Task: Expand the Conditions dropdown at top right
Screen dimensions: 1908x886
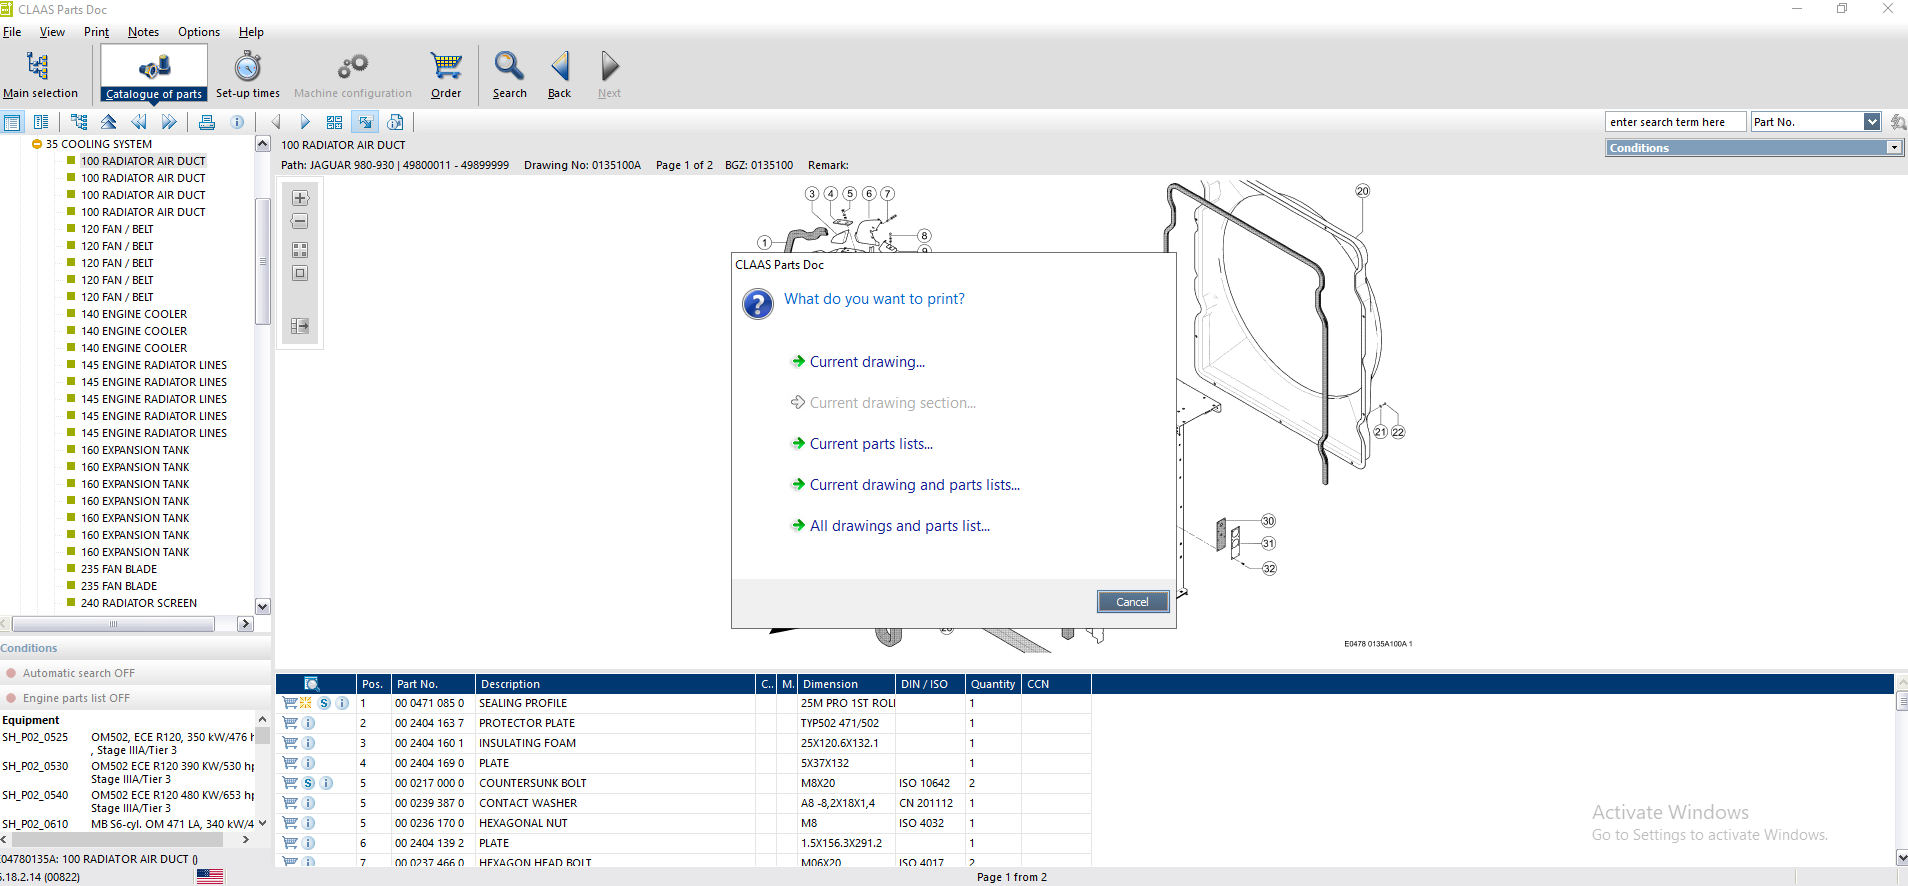Action: coord(1893,148)
